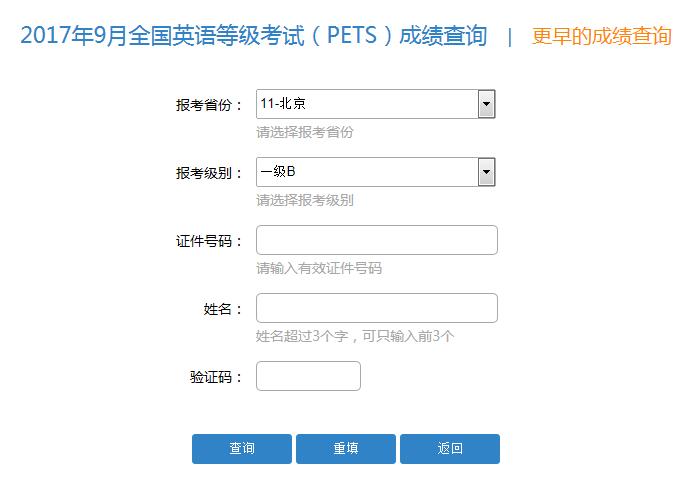Click the 一级B level combo box
This screenshot has width=693, height=481.
click(x=376, y=172)
